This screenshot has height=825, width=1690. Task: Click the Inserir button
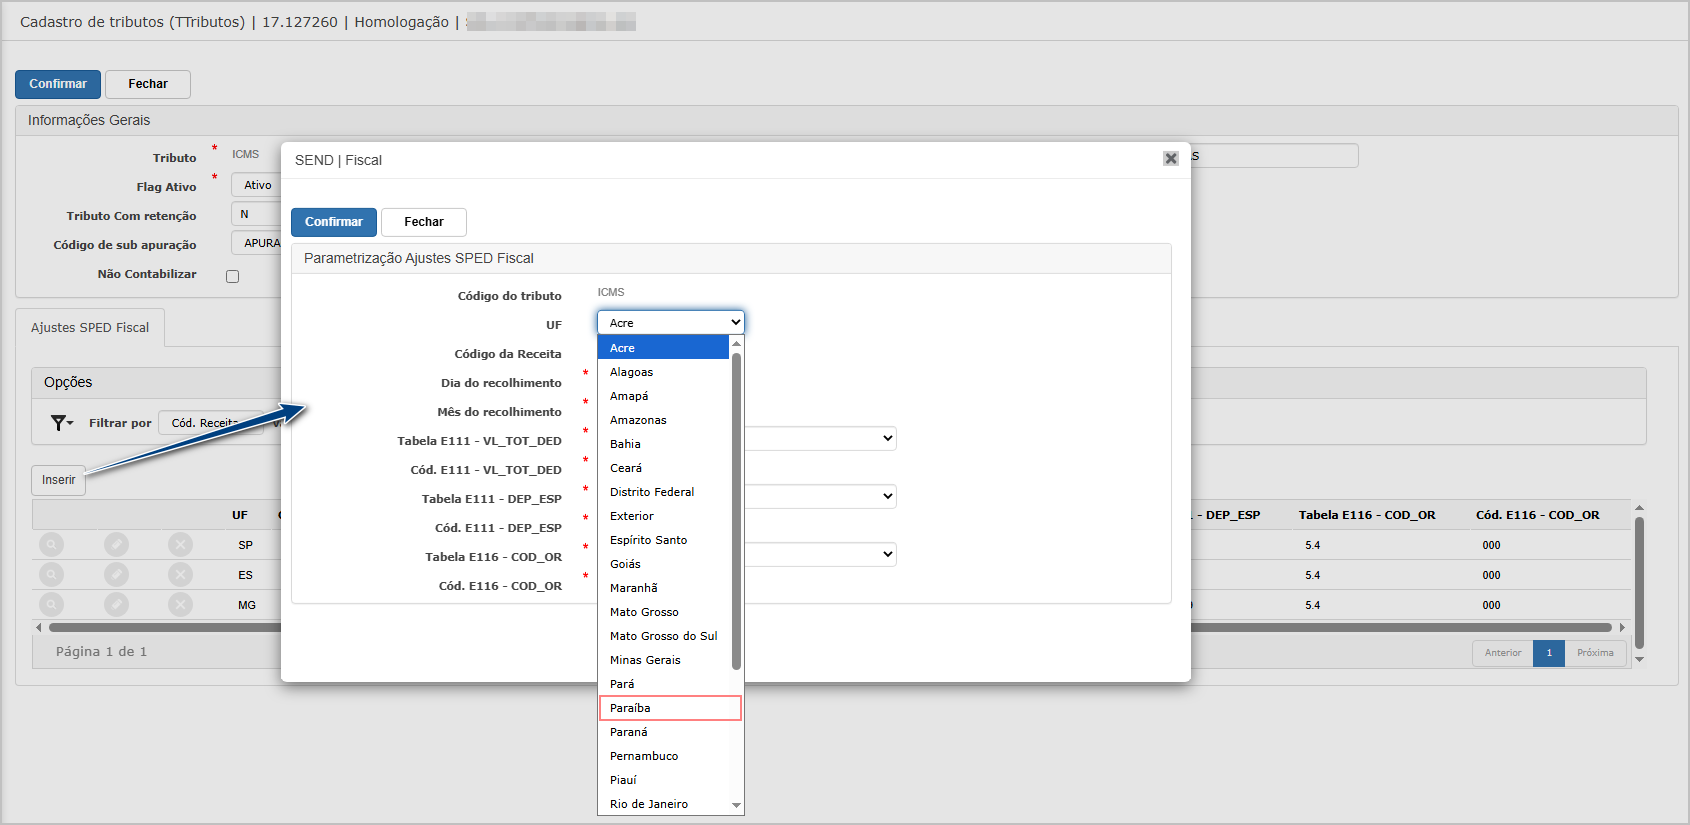pyautogui.click(x=58, y=480)
